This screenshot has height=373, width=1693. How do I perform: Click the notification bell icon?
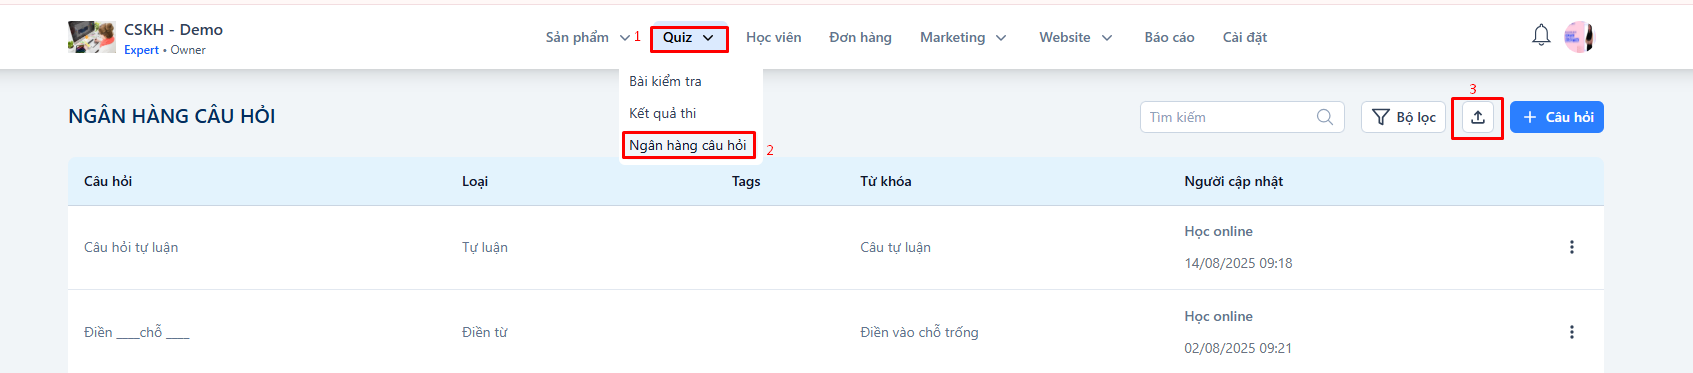tap(1541, 36)
